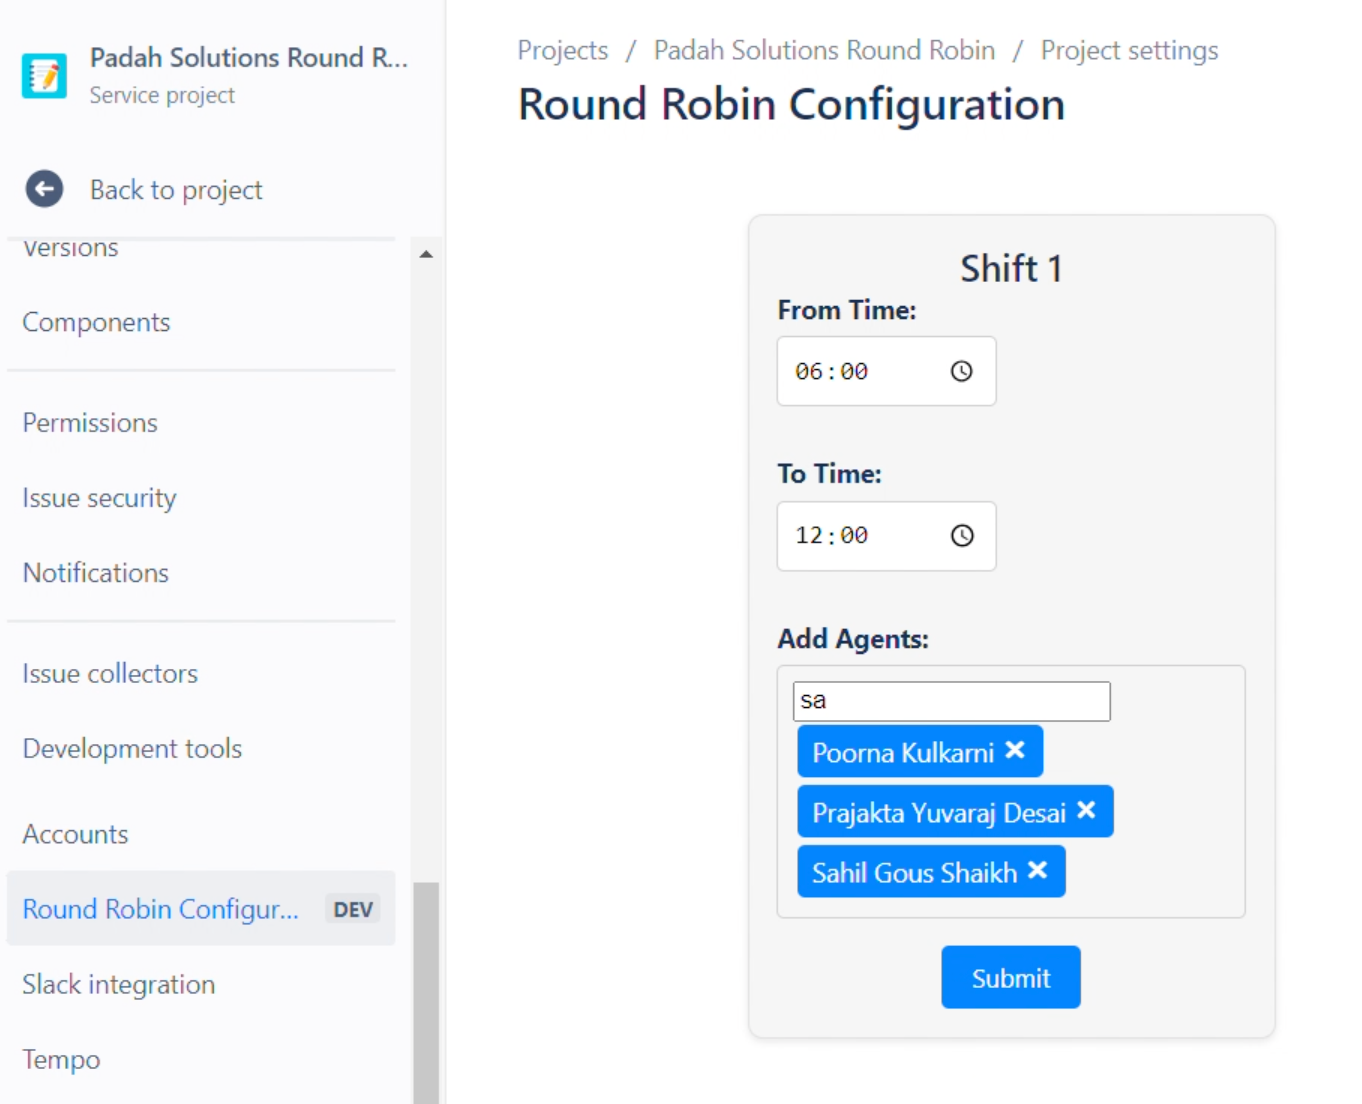This screenshot has width=1362, height=1104.
Task: Click the Submit button
Action: point(1010,977)
